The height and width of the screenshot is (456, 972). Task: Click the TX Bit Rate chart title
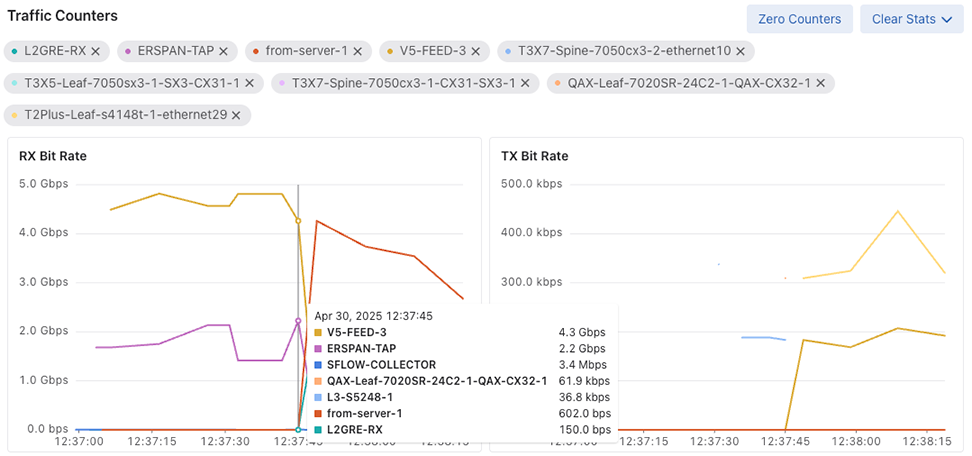(534, 156)
